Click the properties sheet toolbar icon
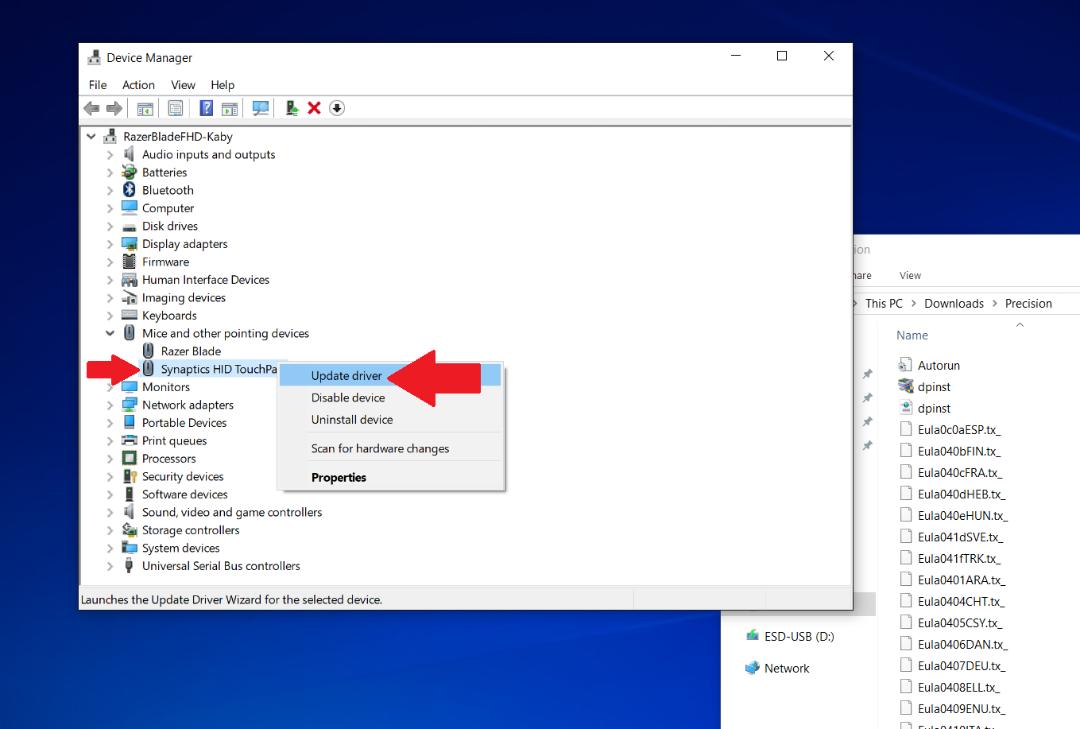 [x=176, y=108]
